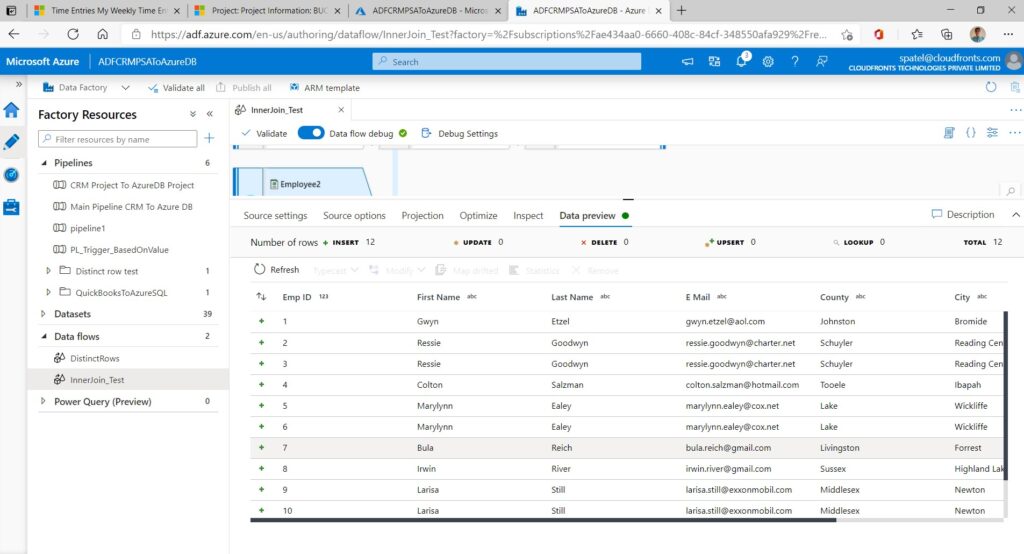1024x554 pixels.
Task: Click the horizontal scrollbar under data preview
Action: (x=543, y=520)
